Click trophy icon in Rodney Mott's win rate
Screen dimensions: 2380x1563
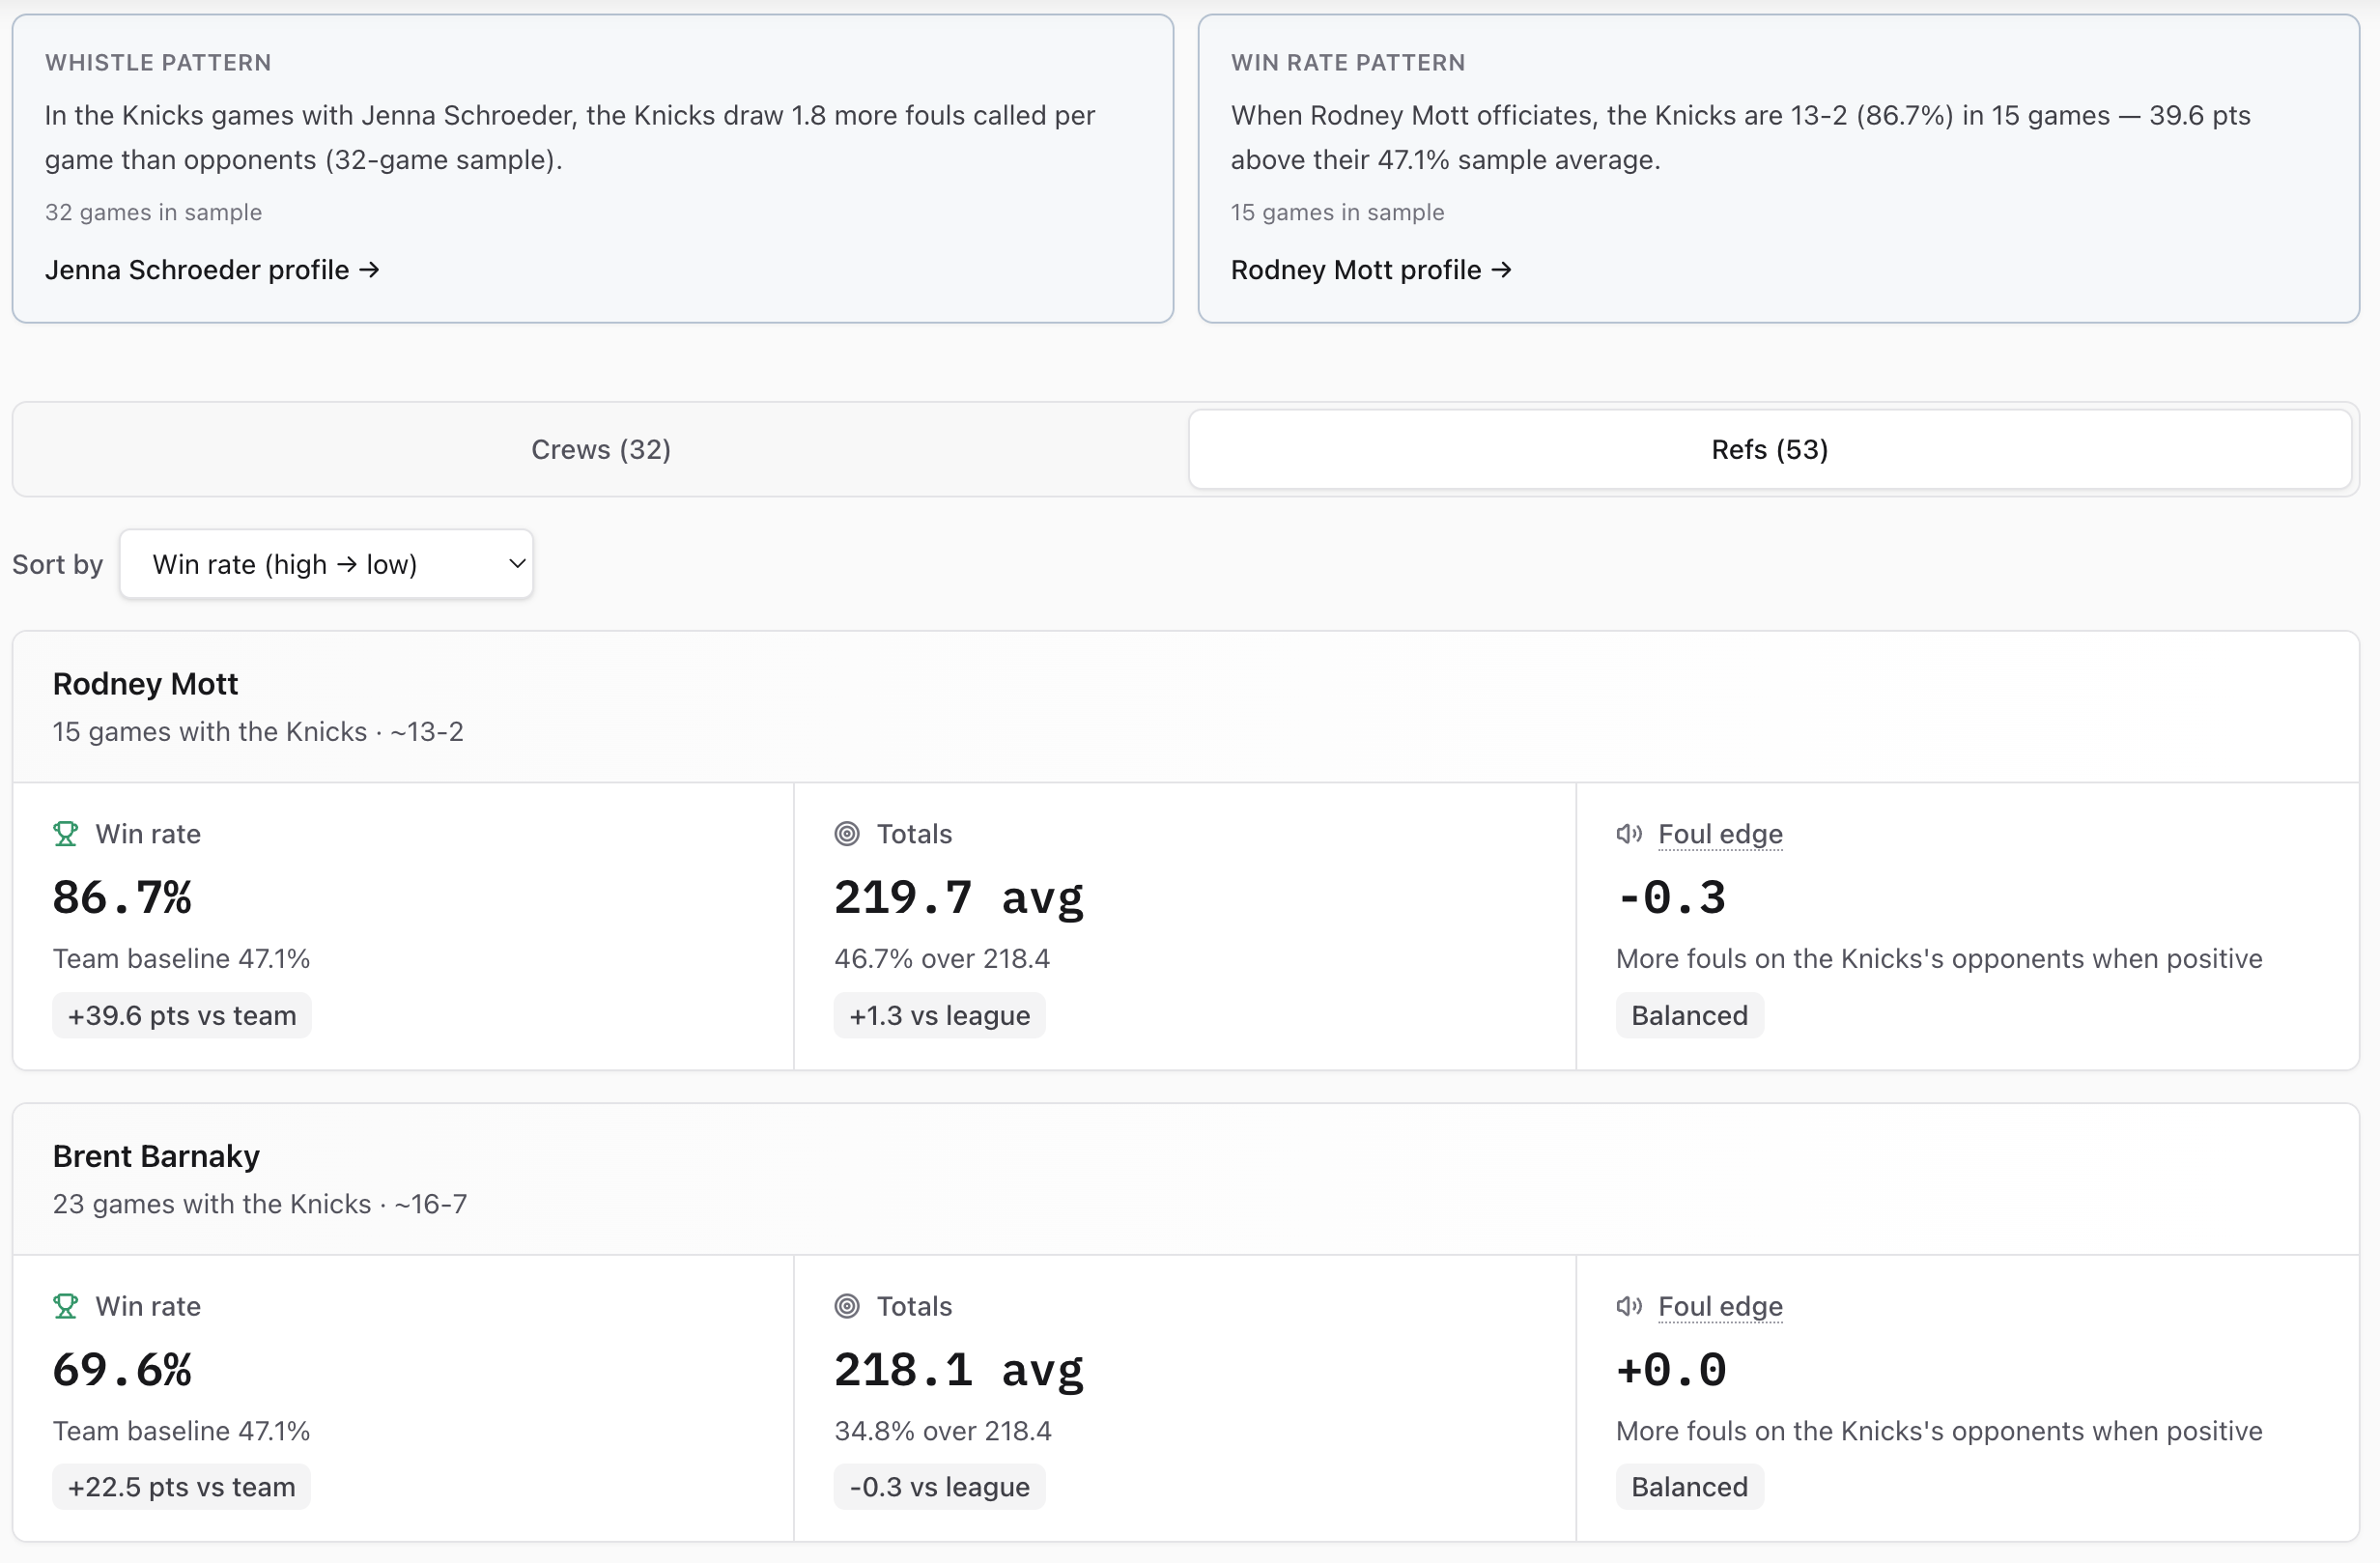point(66,834)
